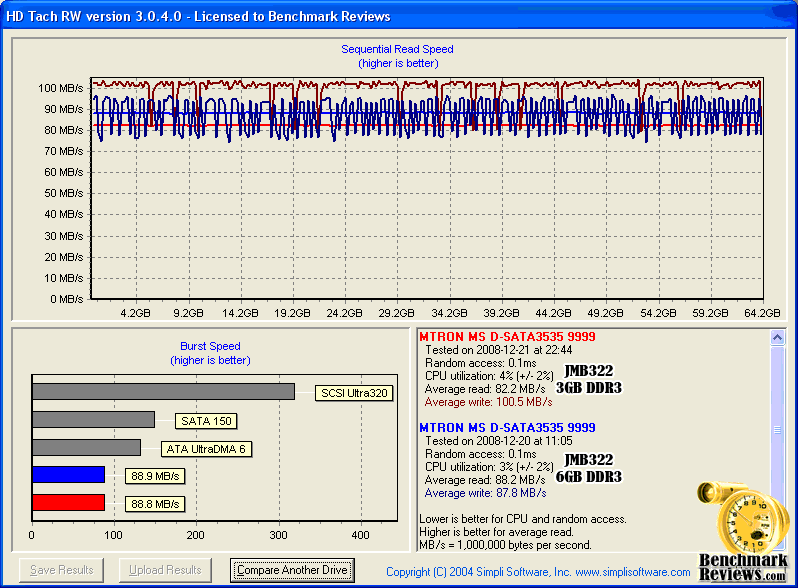Click the 'MB/s = 1,000,000 bytes per second.' note
This screenshot has height=588, width=798.
[x=505, y=545]
